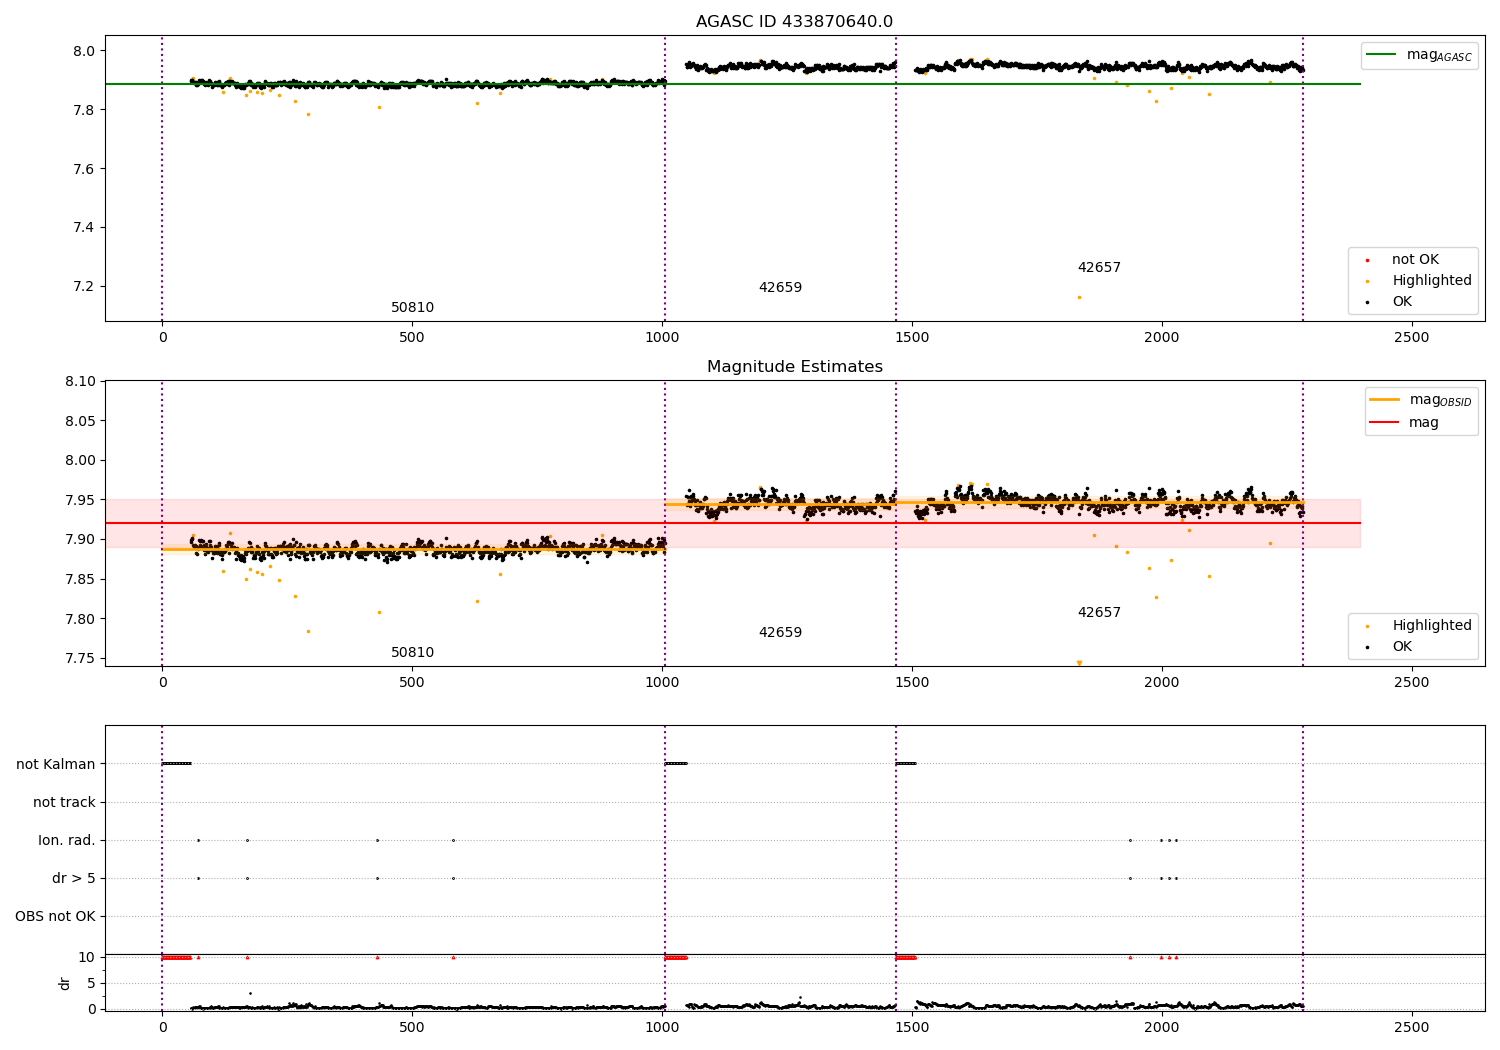This screenshot has width=1500, height=1050.
Task: Click the 10 tick on the dr axis
Action: [87, 958]
